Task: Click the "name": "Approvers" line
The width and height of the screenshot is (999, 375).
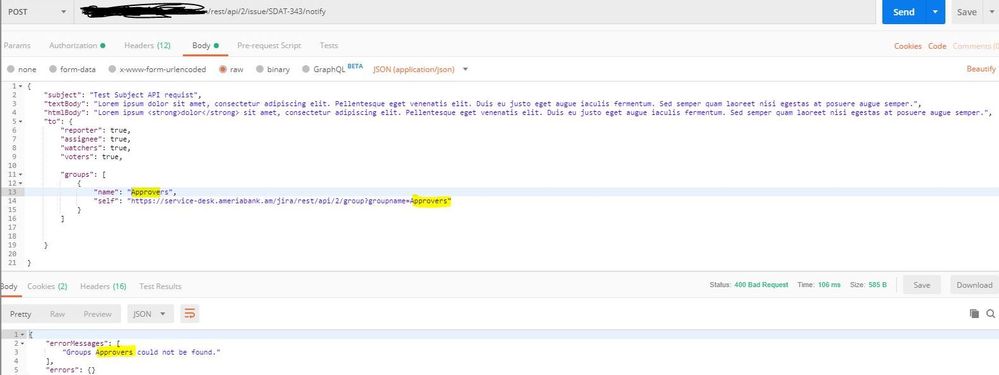Action: point(134,192)
